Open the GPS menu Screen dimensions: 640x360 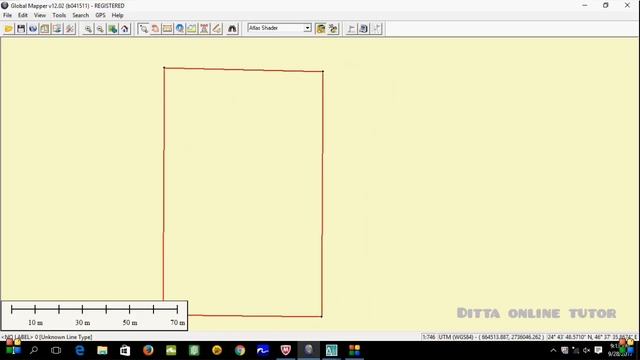click(x=100, y=15)
